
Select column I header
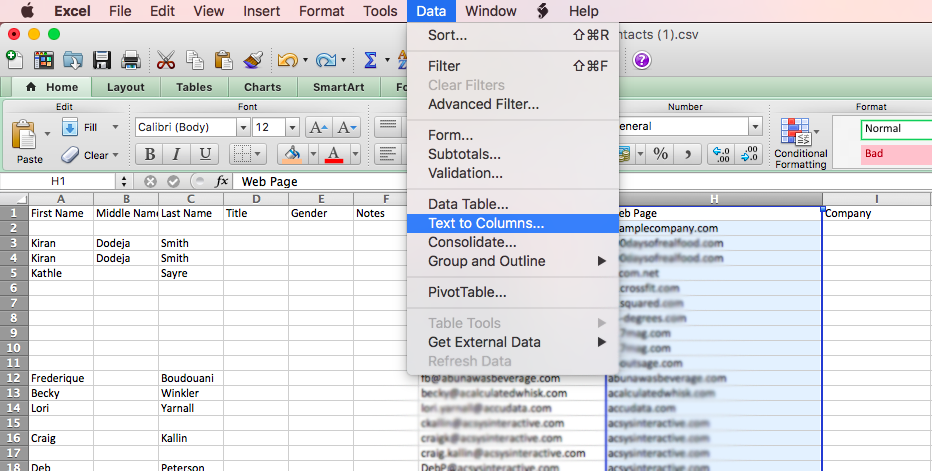coord(877,199)
